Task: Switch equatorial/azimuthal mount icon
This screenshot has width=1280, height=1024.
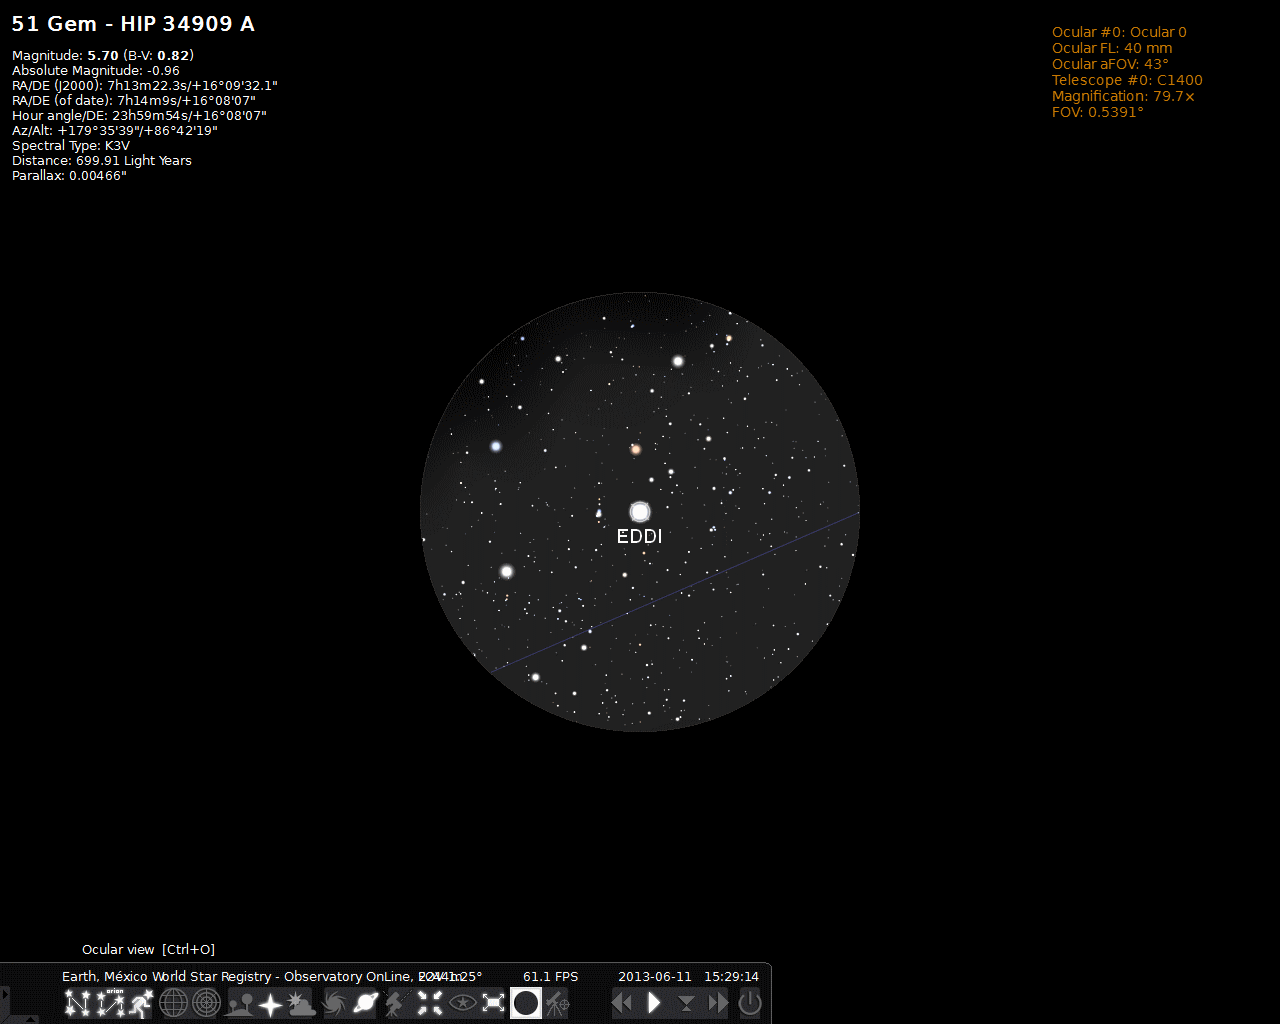Action: [397, 1003]
